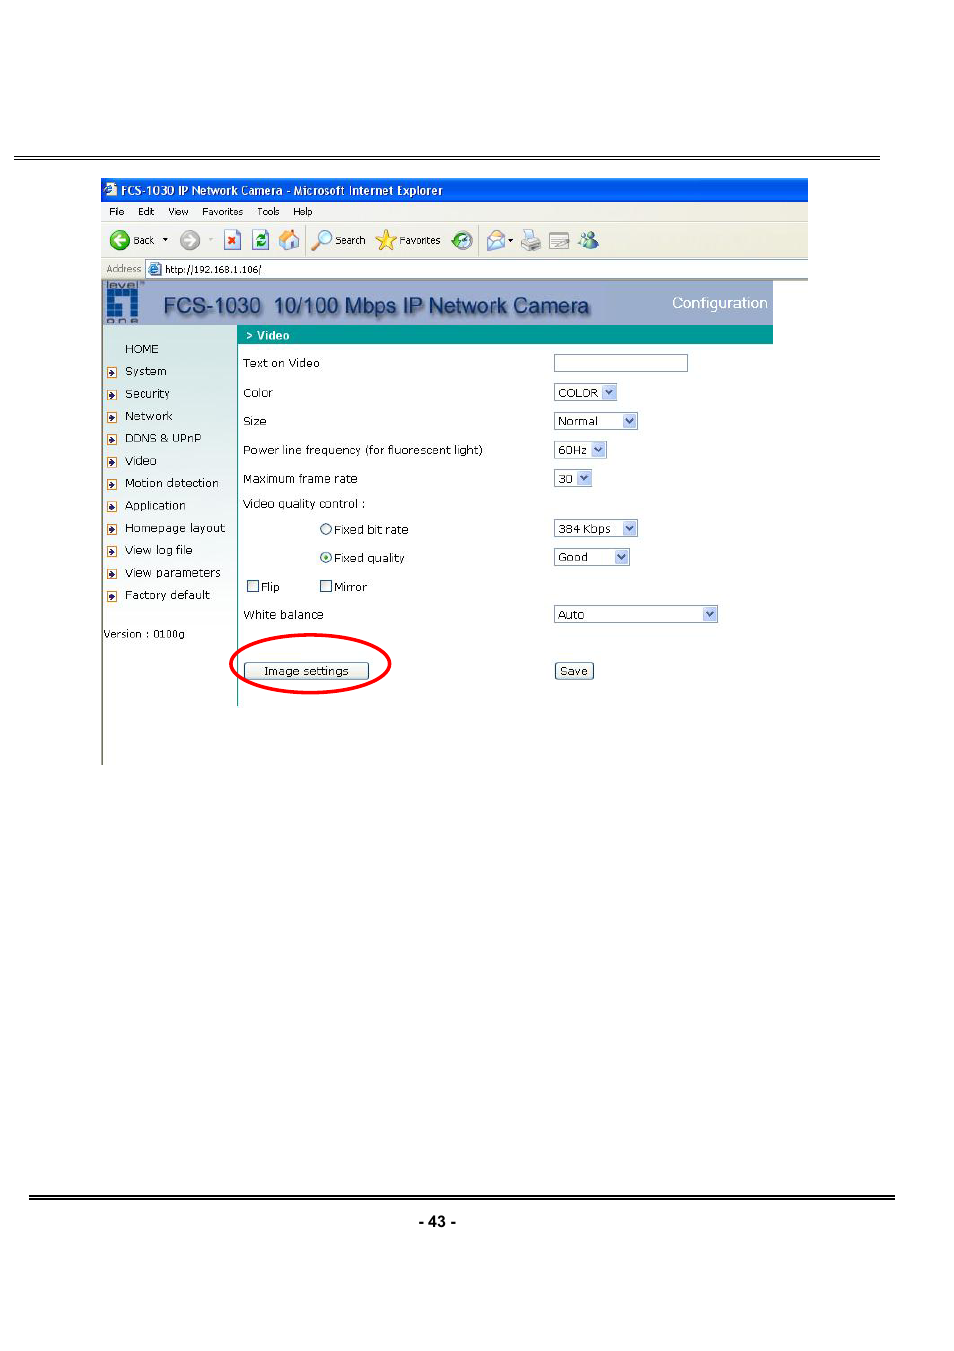Viewport: 954px width, 1351px height.
Task: Refresh the page with green arrows icon
Action: (261, 240)
